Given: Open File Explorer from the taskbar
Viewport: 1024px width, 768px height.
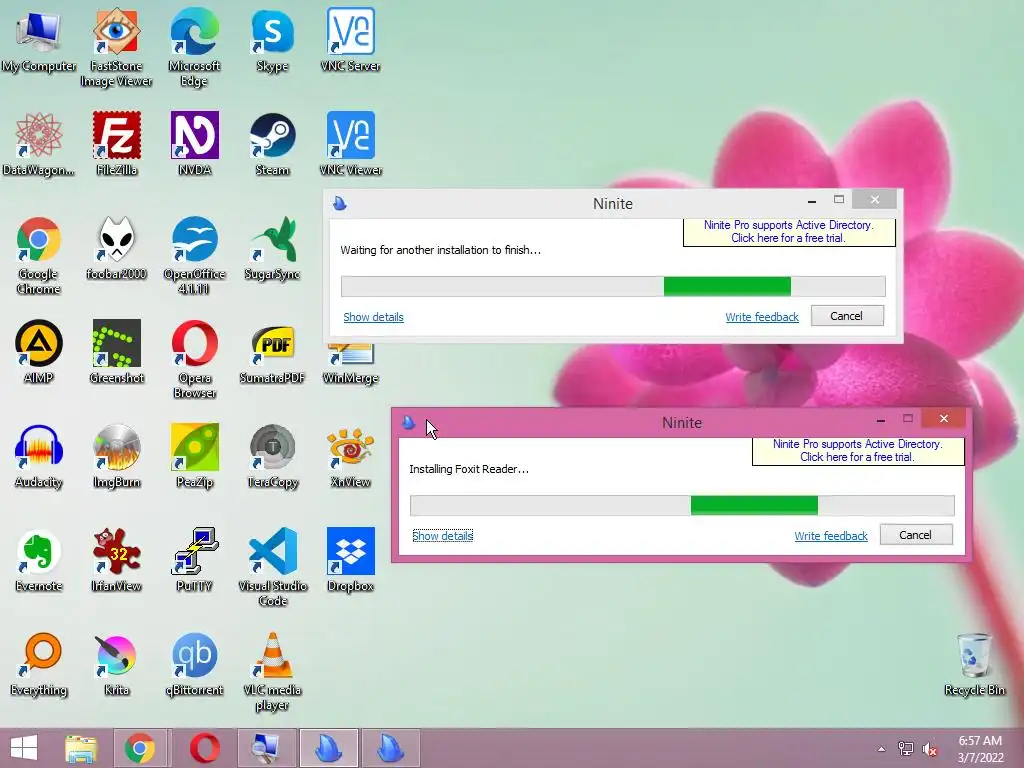Looking at the screenshot, I should click(x=81, y=748).
